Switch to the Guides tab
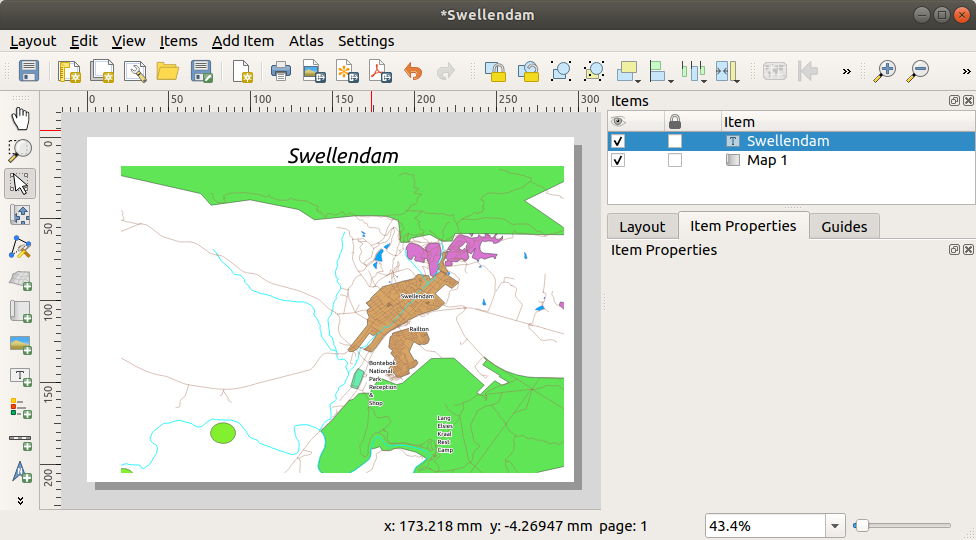The height and width of the screenshot is (540, 976). tap(843, 226)
